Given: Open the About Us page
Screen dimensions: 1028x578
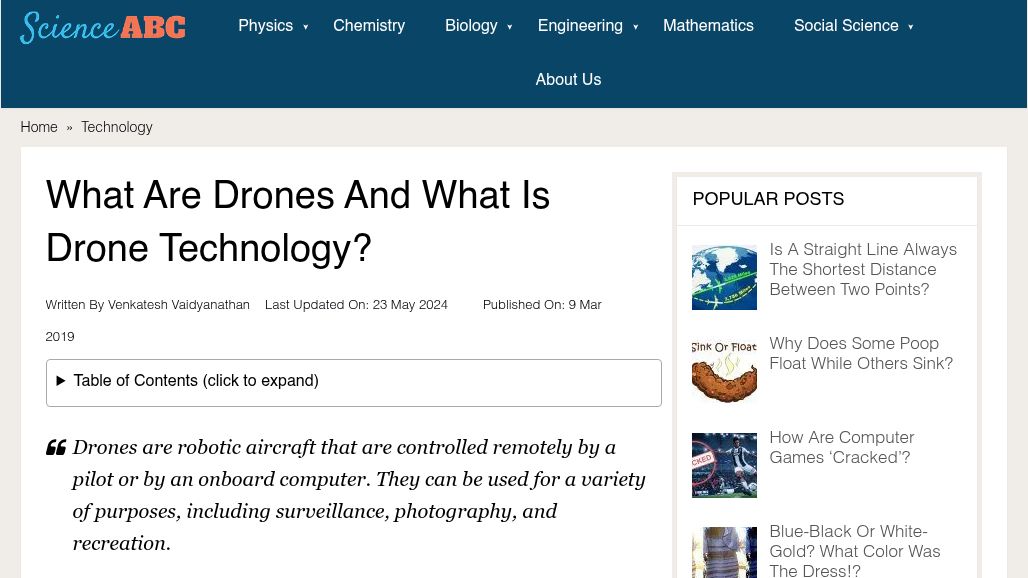Looking at the screenshot, I should click(x=568, y=80).
